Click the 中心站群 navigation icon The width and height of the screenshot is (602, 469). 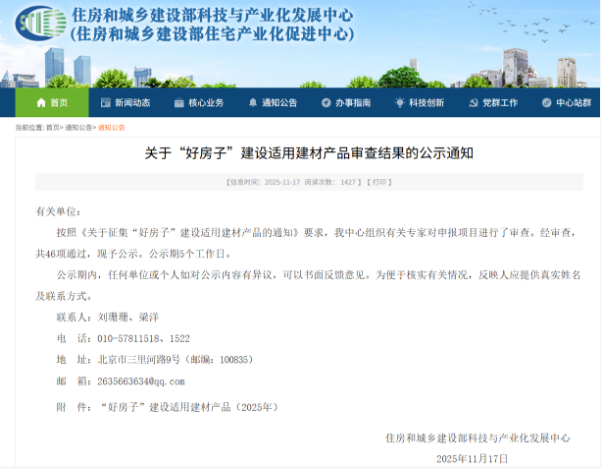548,103
